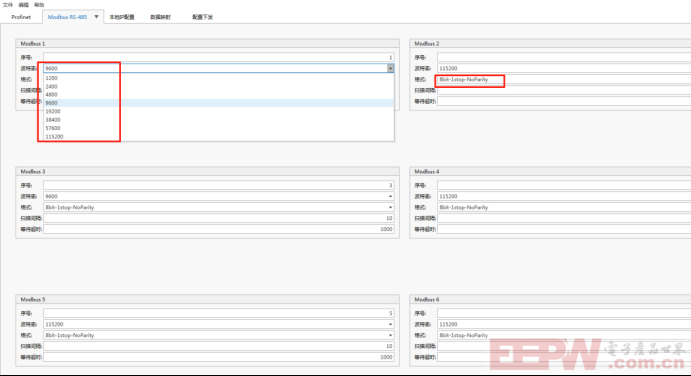691x376 pixels.
Task: Click the Modbus 5 等待超时 field
Action: point(219,357)
